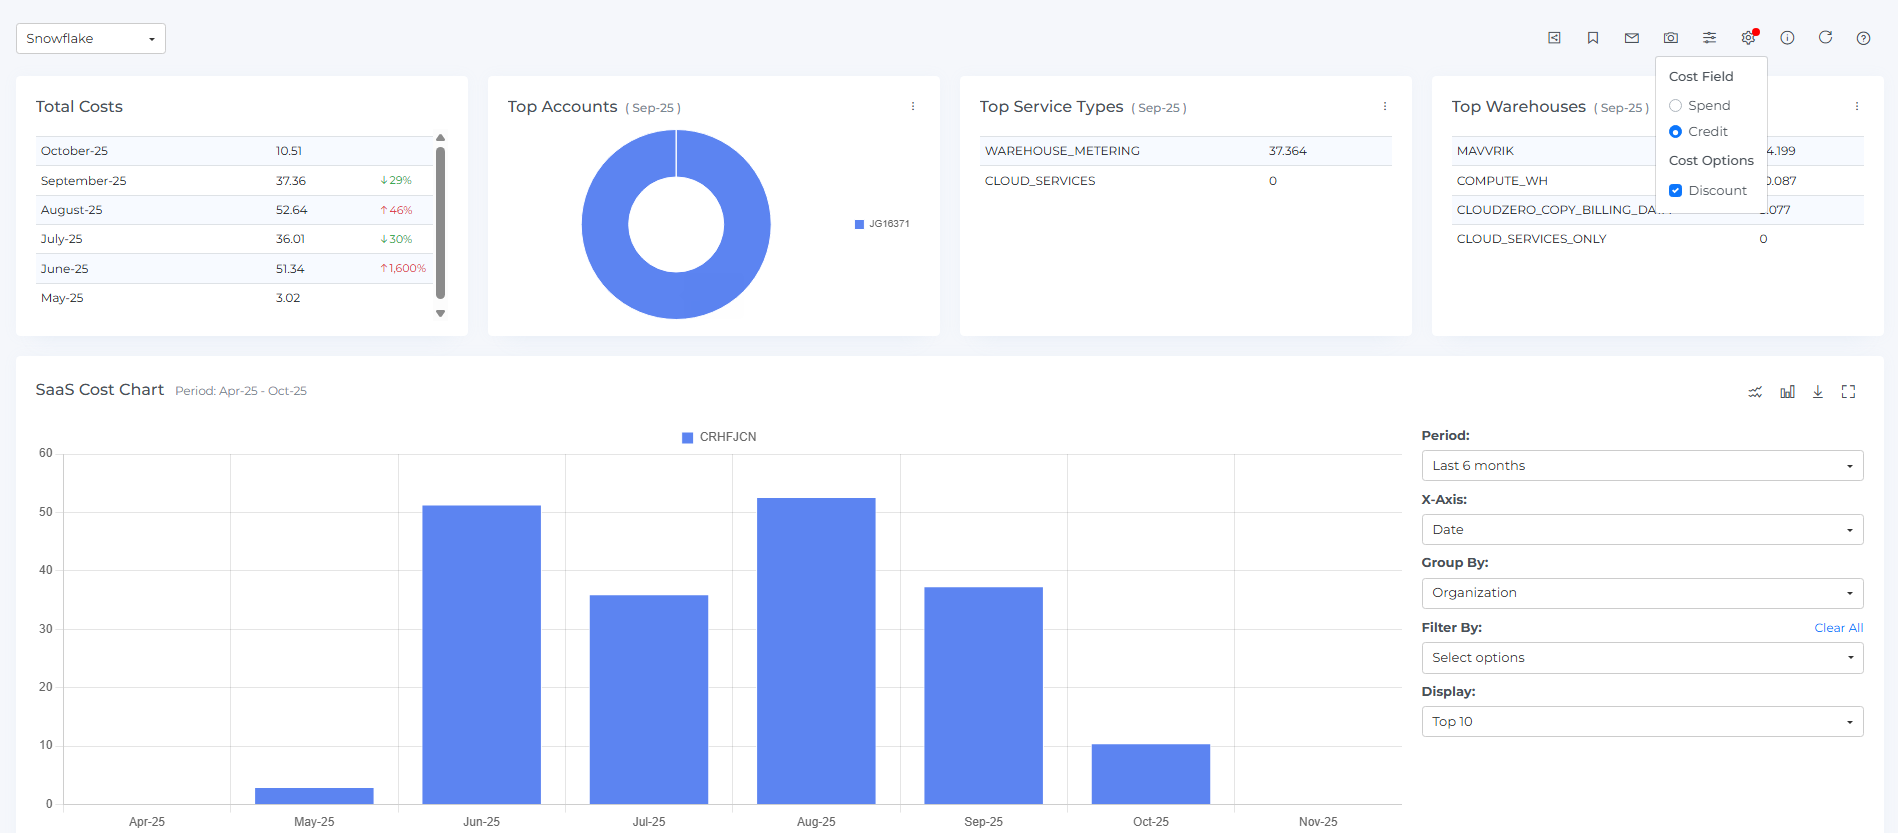The width and height of the screenshot is (1898, 833).
Task: Expand the SaaS Cost Chart to fullscreen
Action: [x=1848, y=392]
